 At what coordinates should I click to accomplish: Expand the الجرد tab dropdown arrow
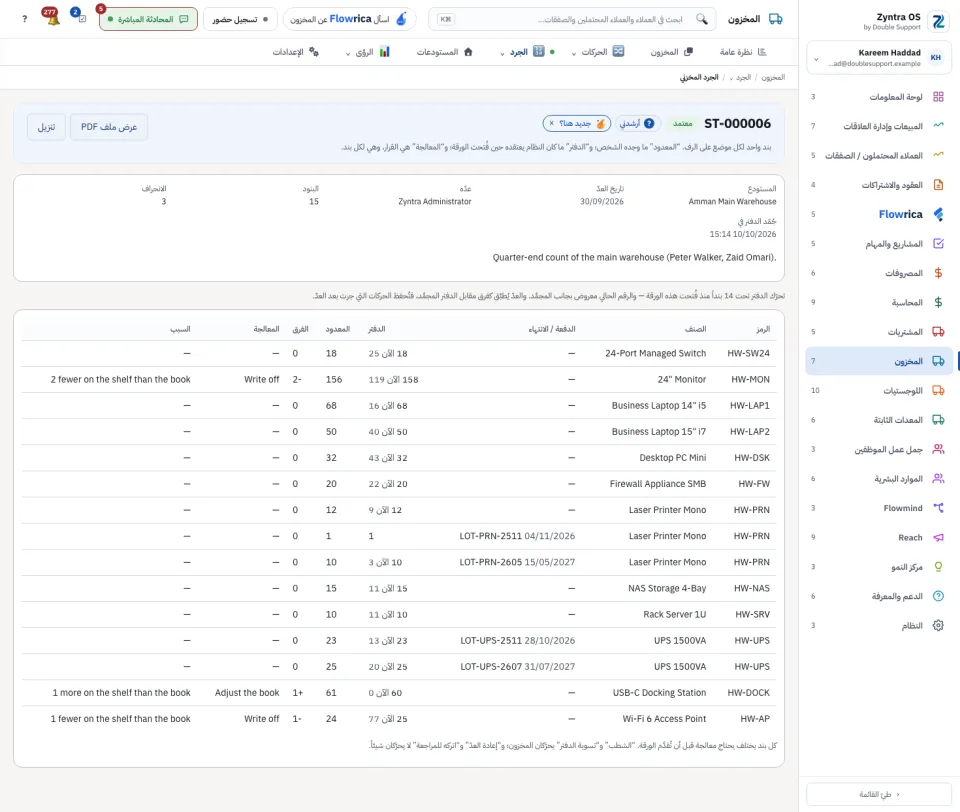point(502,53)
